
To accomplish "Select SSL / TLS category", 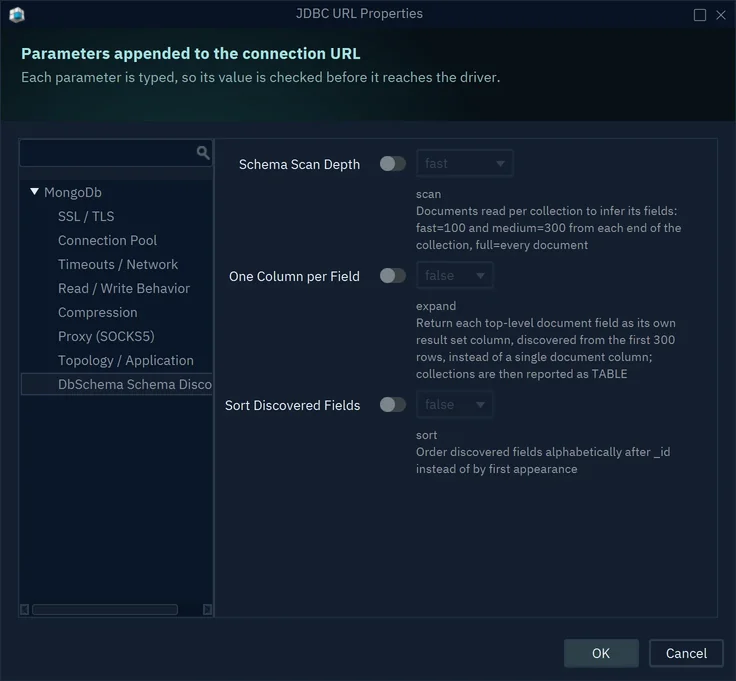I will [86, 216].
